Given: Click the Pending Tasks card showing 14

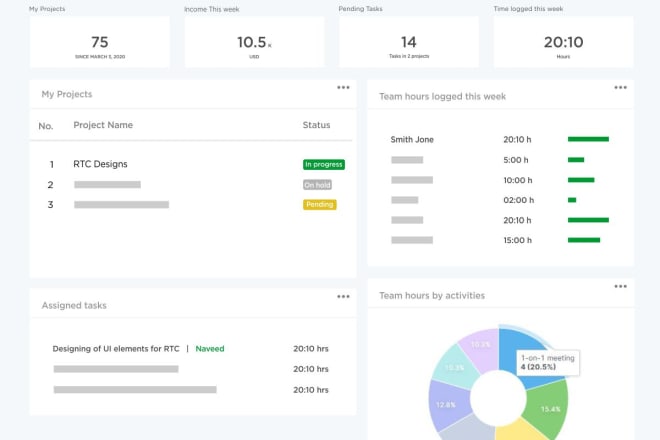Looking at the screenshot, I should pyautogui.click(x=409, y=42).
